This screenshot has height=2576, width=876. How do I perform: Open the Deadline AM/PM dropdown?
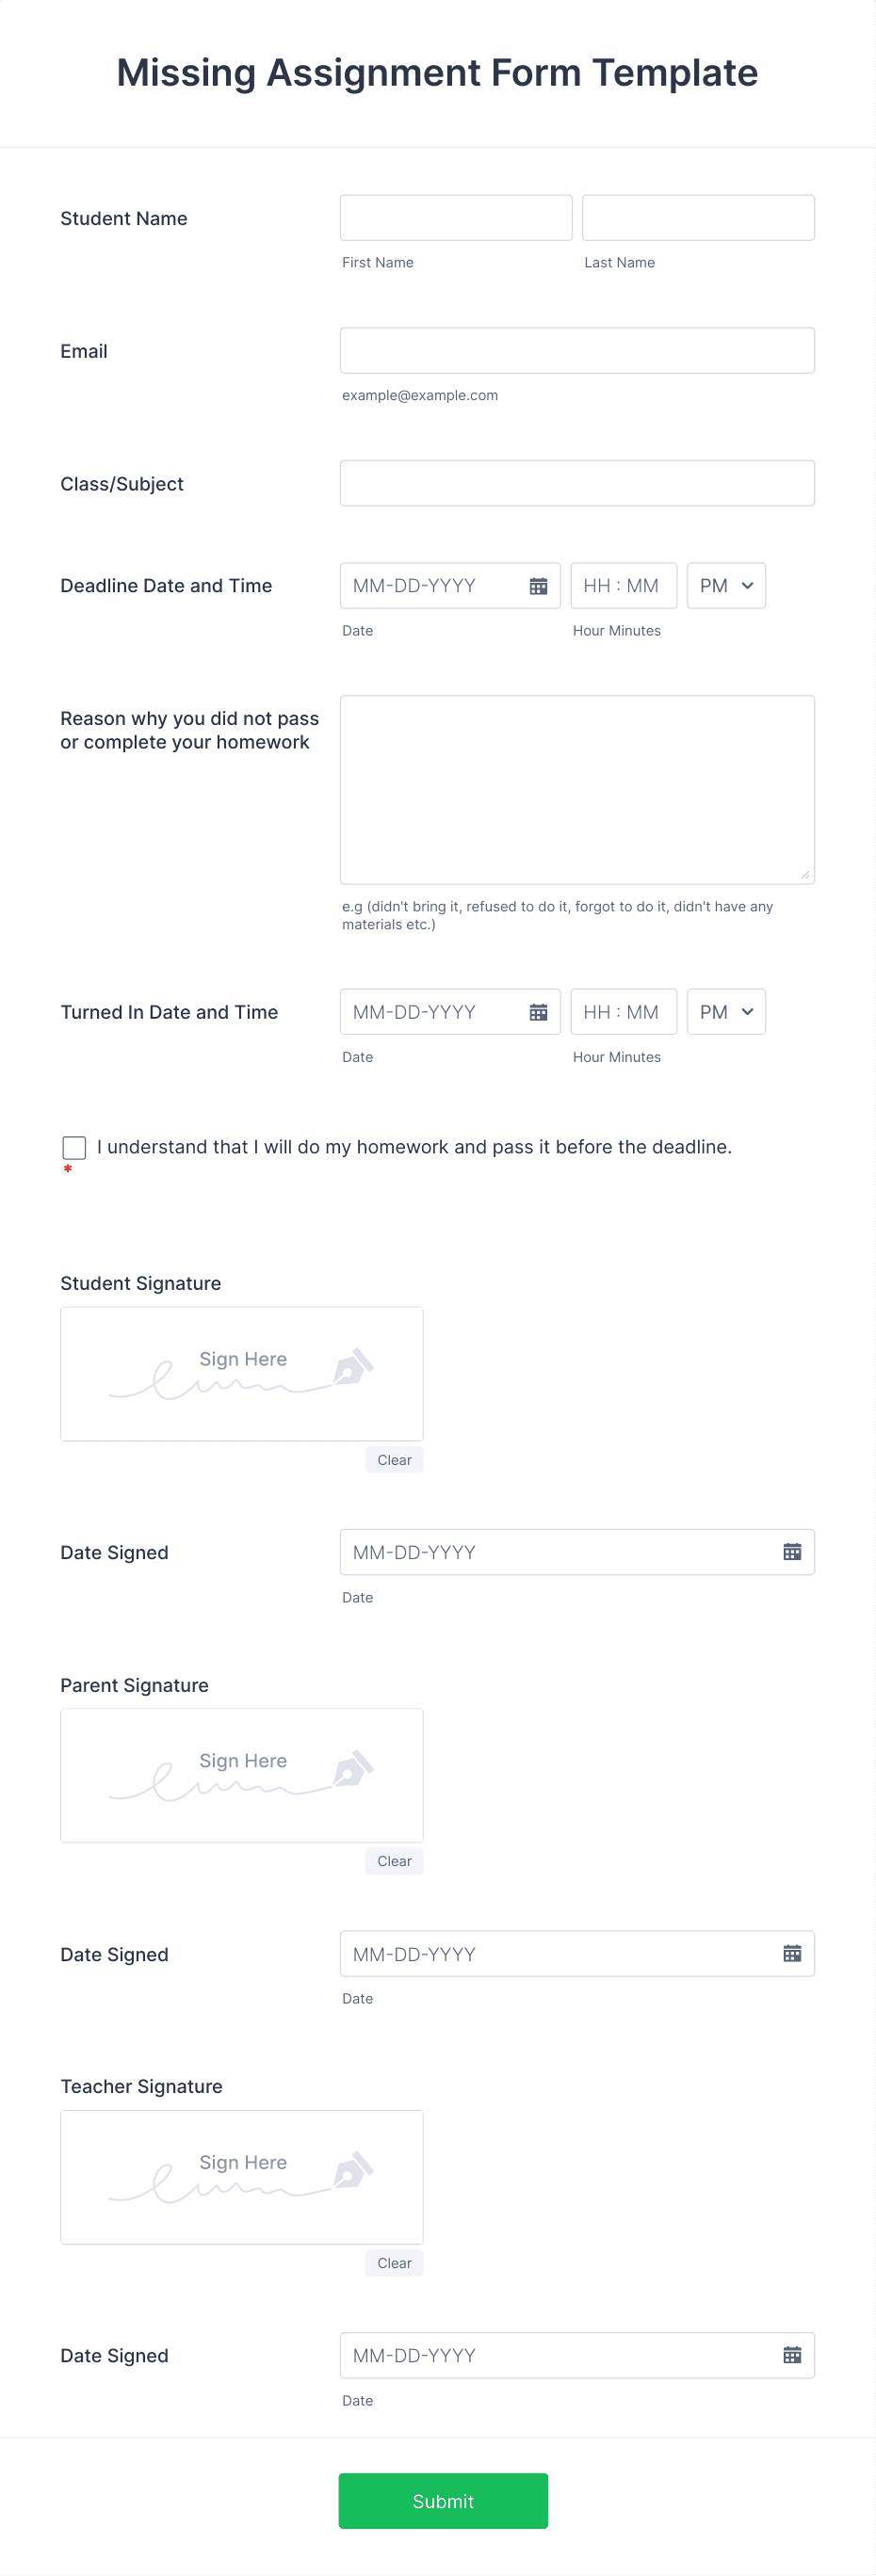click(725, 585)
